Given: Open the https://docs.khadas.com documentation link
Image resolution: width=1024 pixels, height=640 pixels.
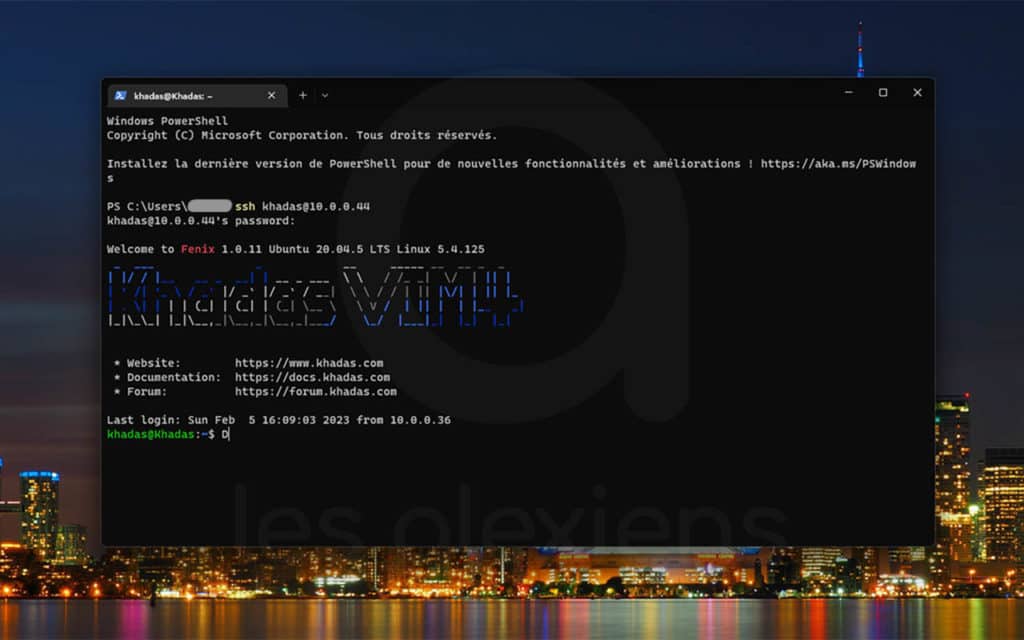Looking at the screenshot, I should point(312,377).
